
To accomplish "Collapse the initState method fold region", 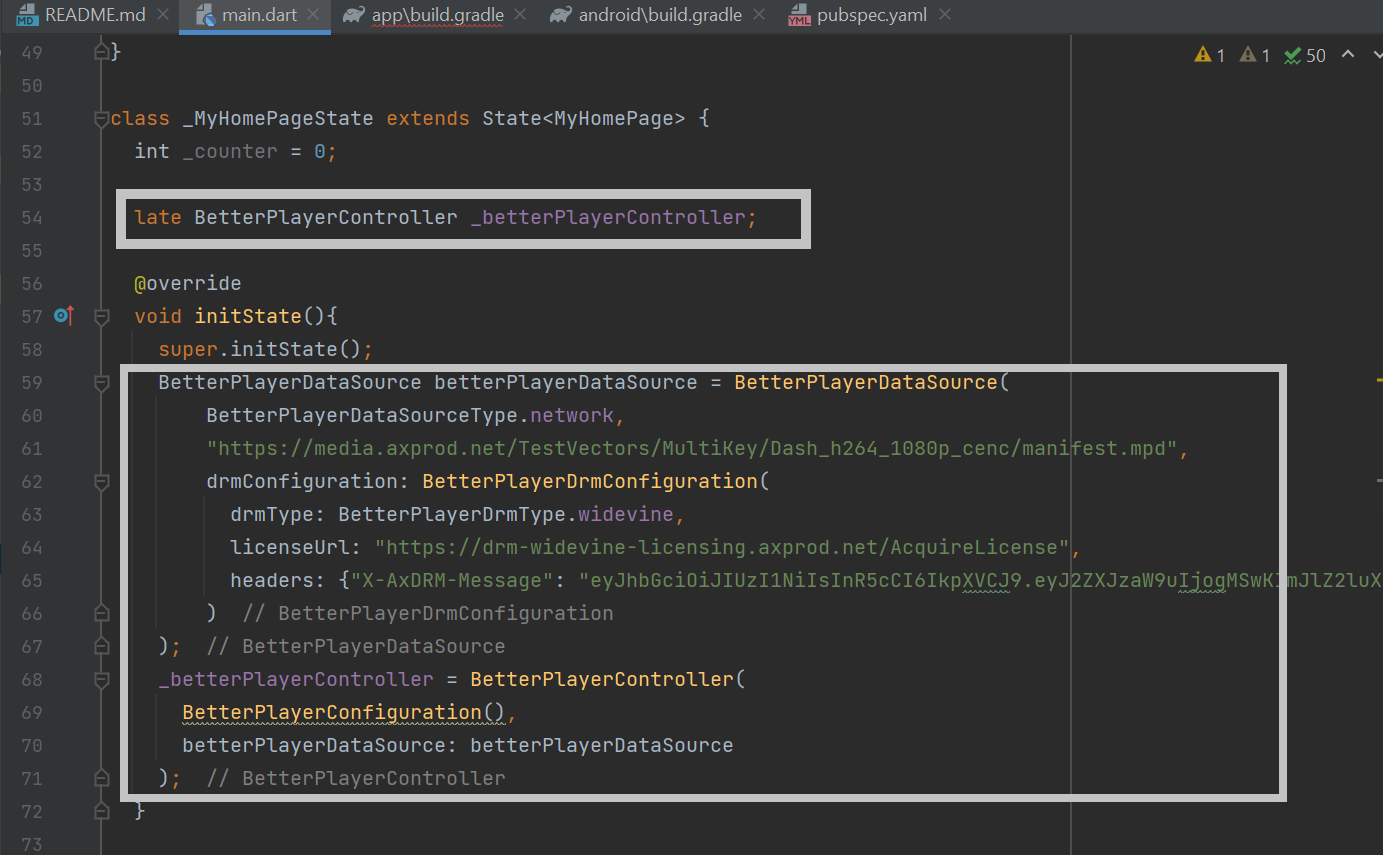I will coord(100,316).
